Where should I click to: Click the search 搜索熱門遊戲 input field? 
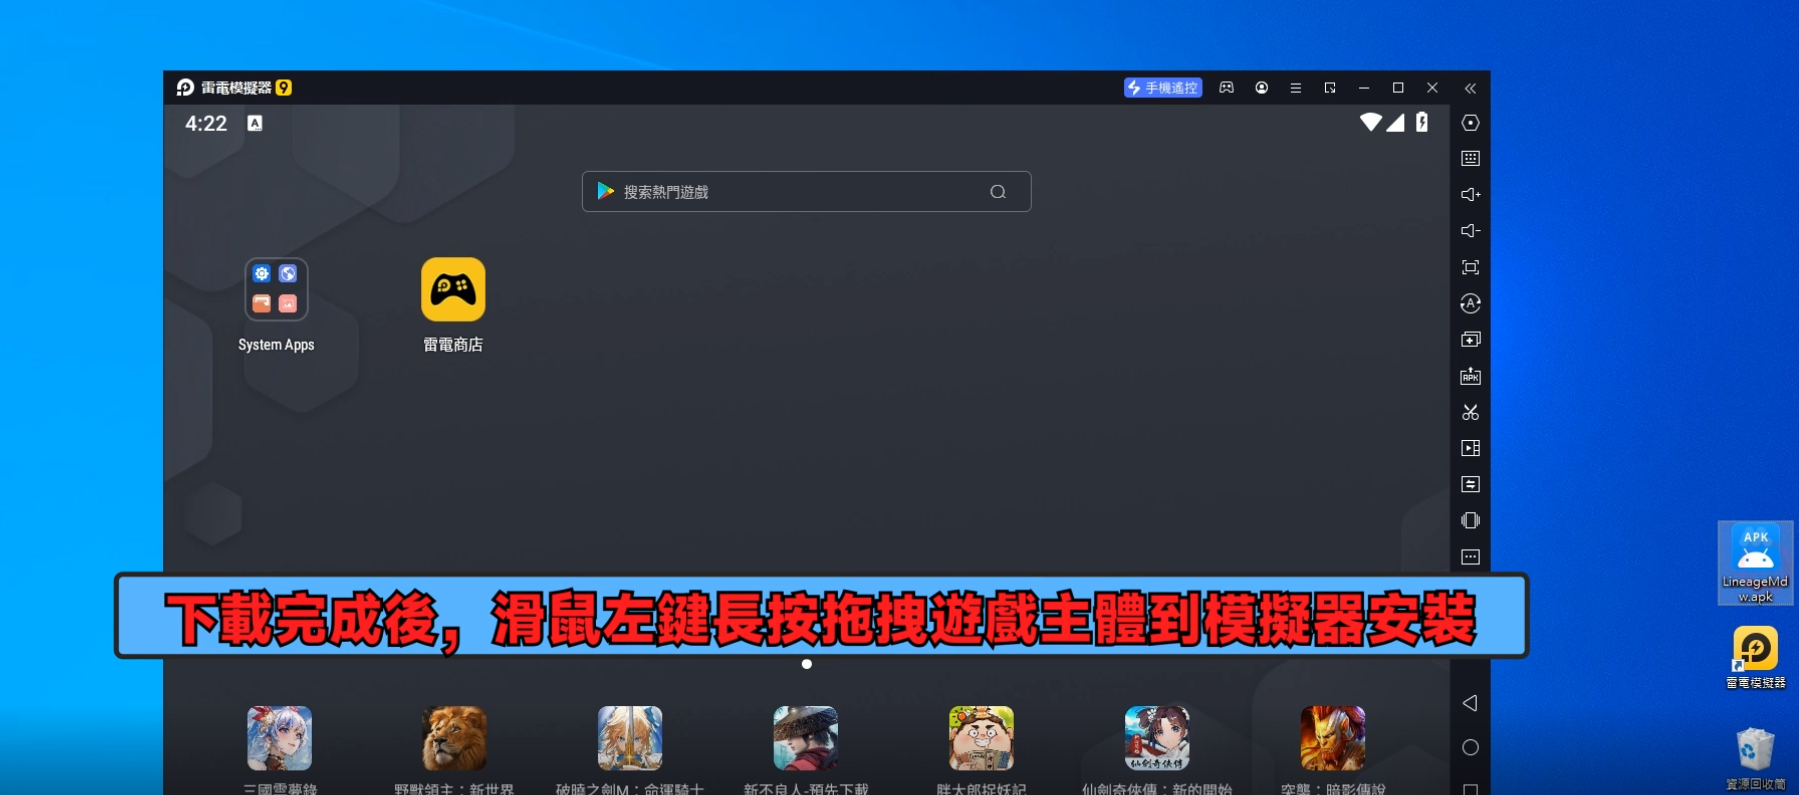[806, 191]
